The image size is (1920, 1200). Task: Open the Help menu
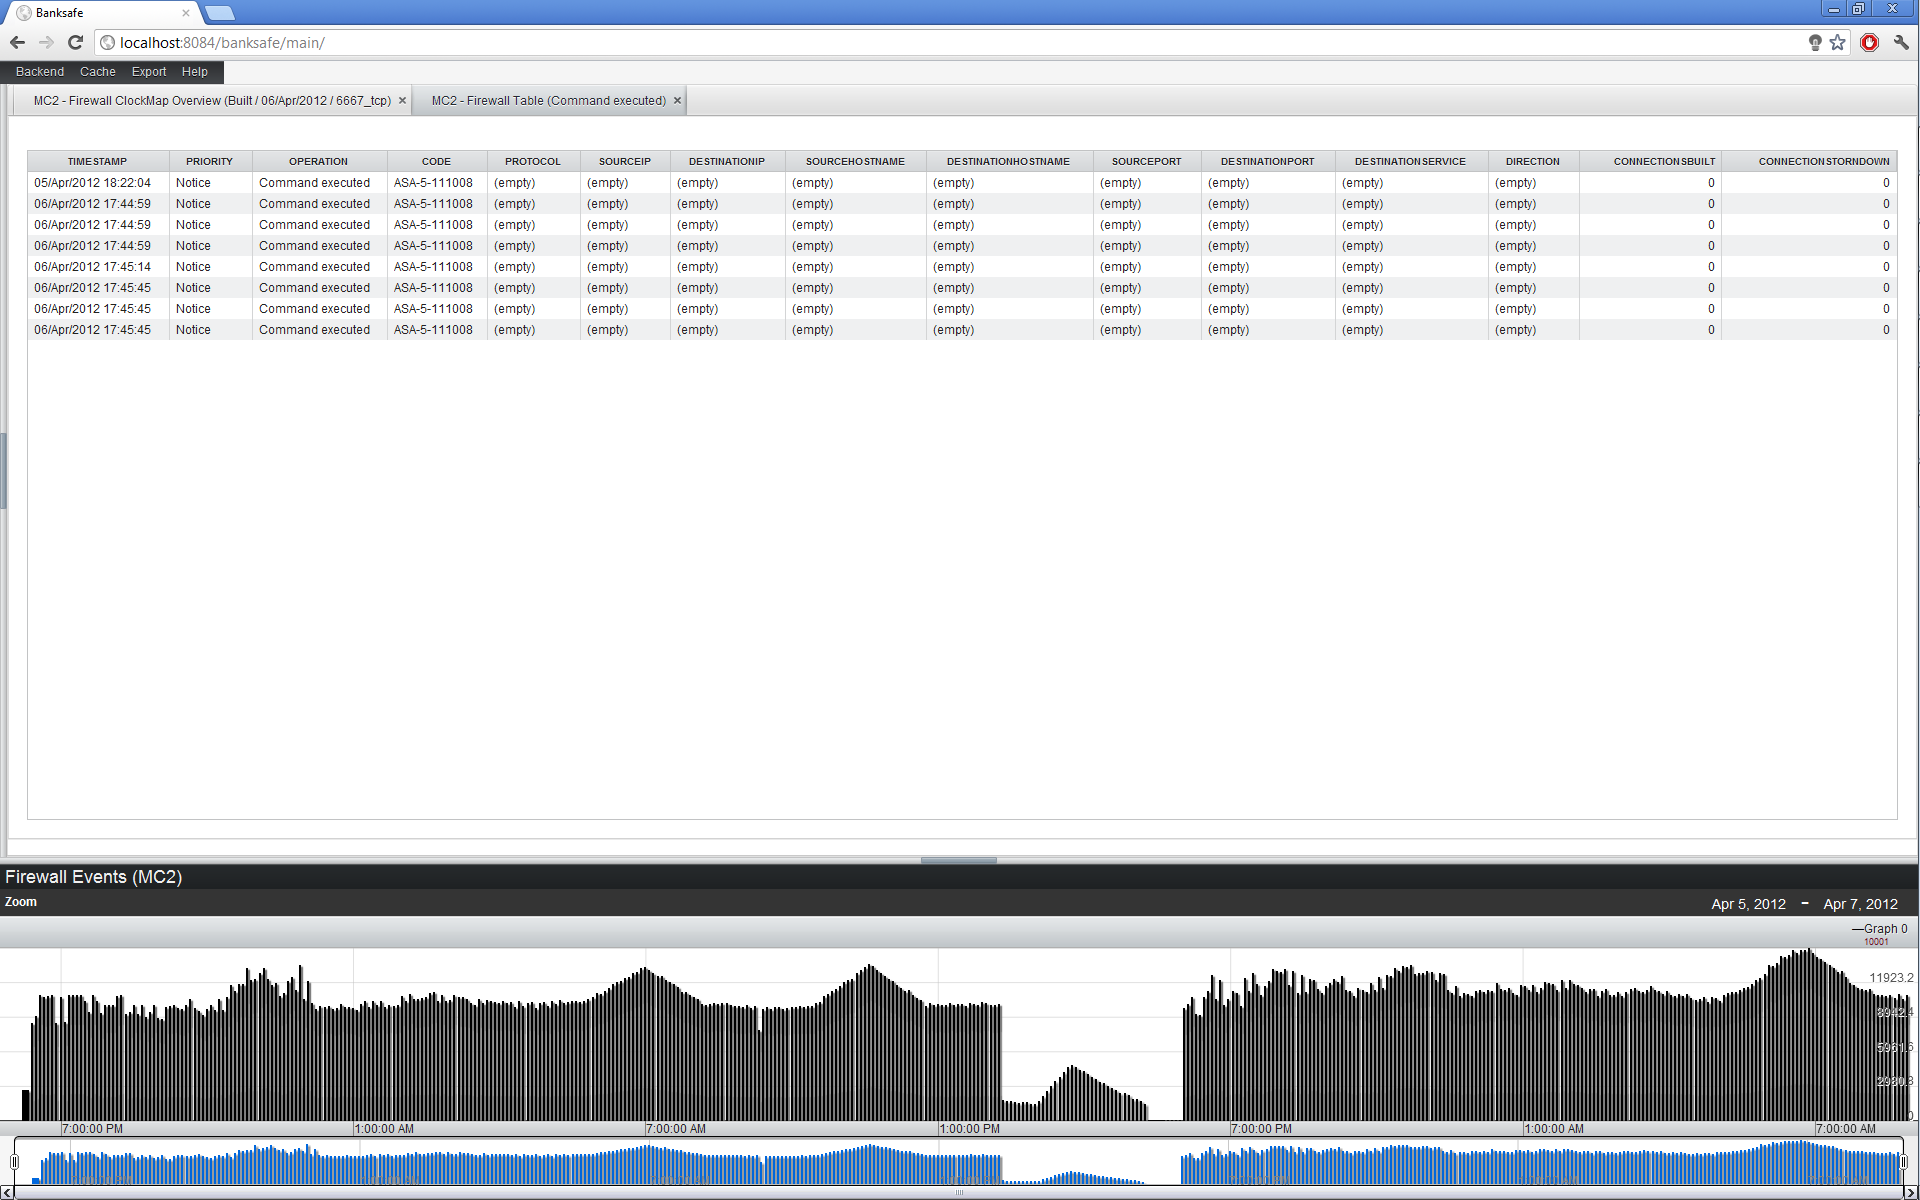pos(194,72)
